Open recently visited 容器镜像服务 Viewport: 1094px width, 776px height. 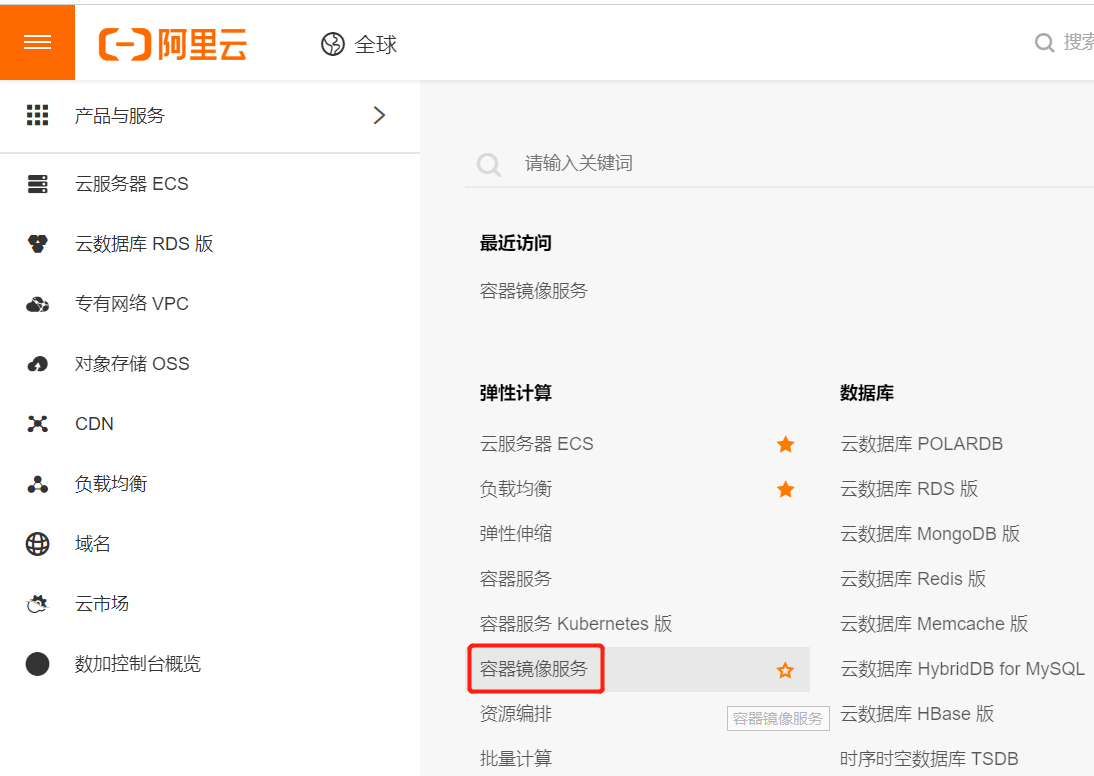pos(534,290)
